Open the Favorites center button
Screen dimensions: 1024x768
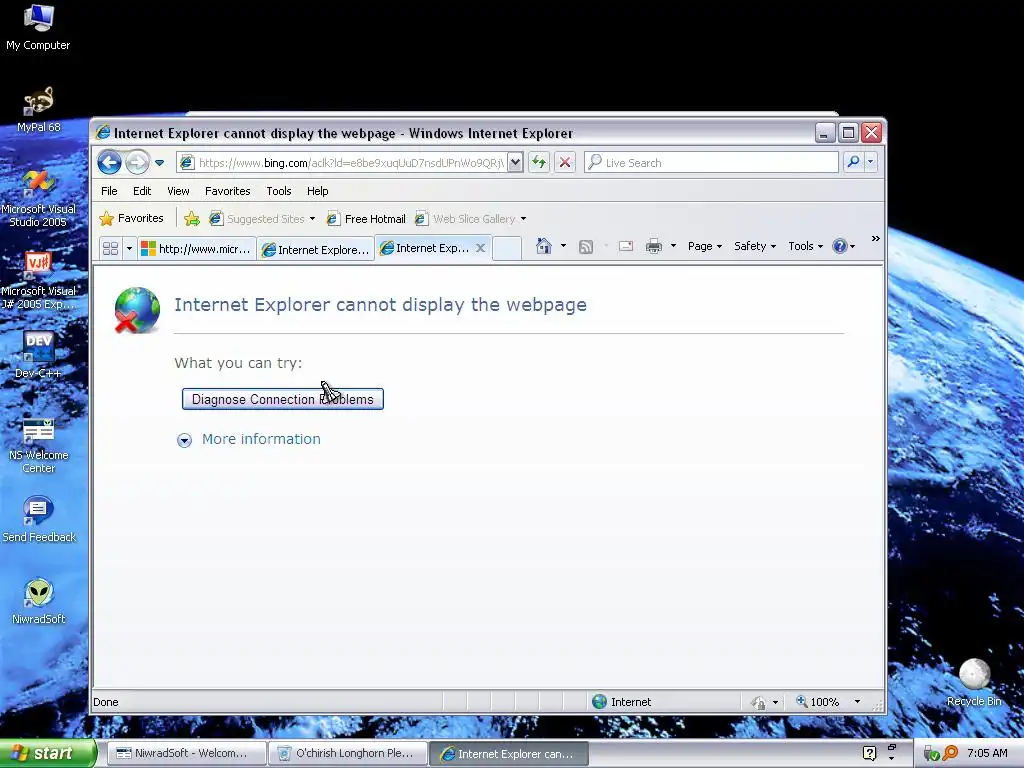(131, 218)
